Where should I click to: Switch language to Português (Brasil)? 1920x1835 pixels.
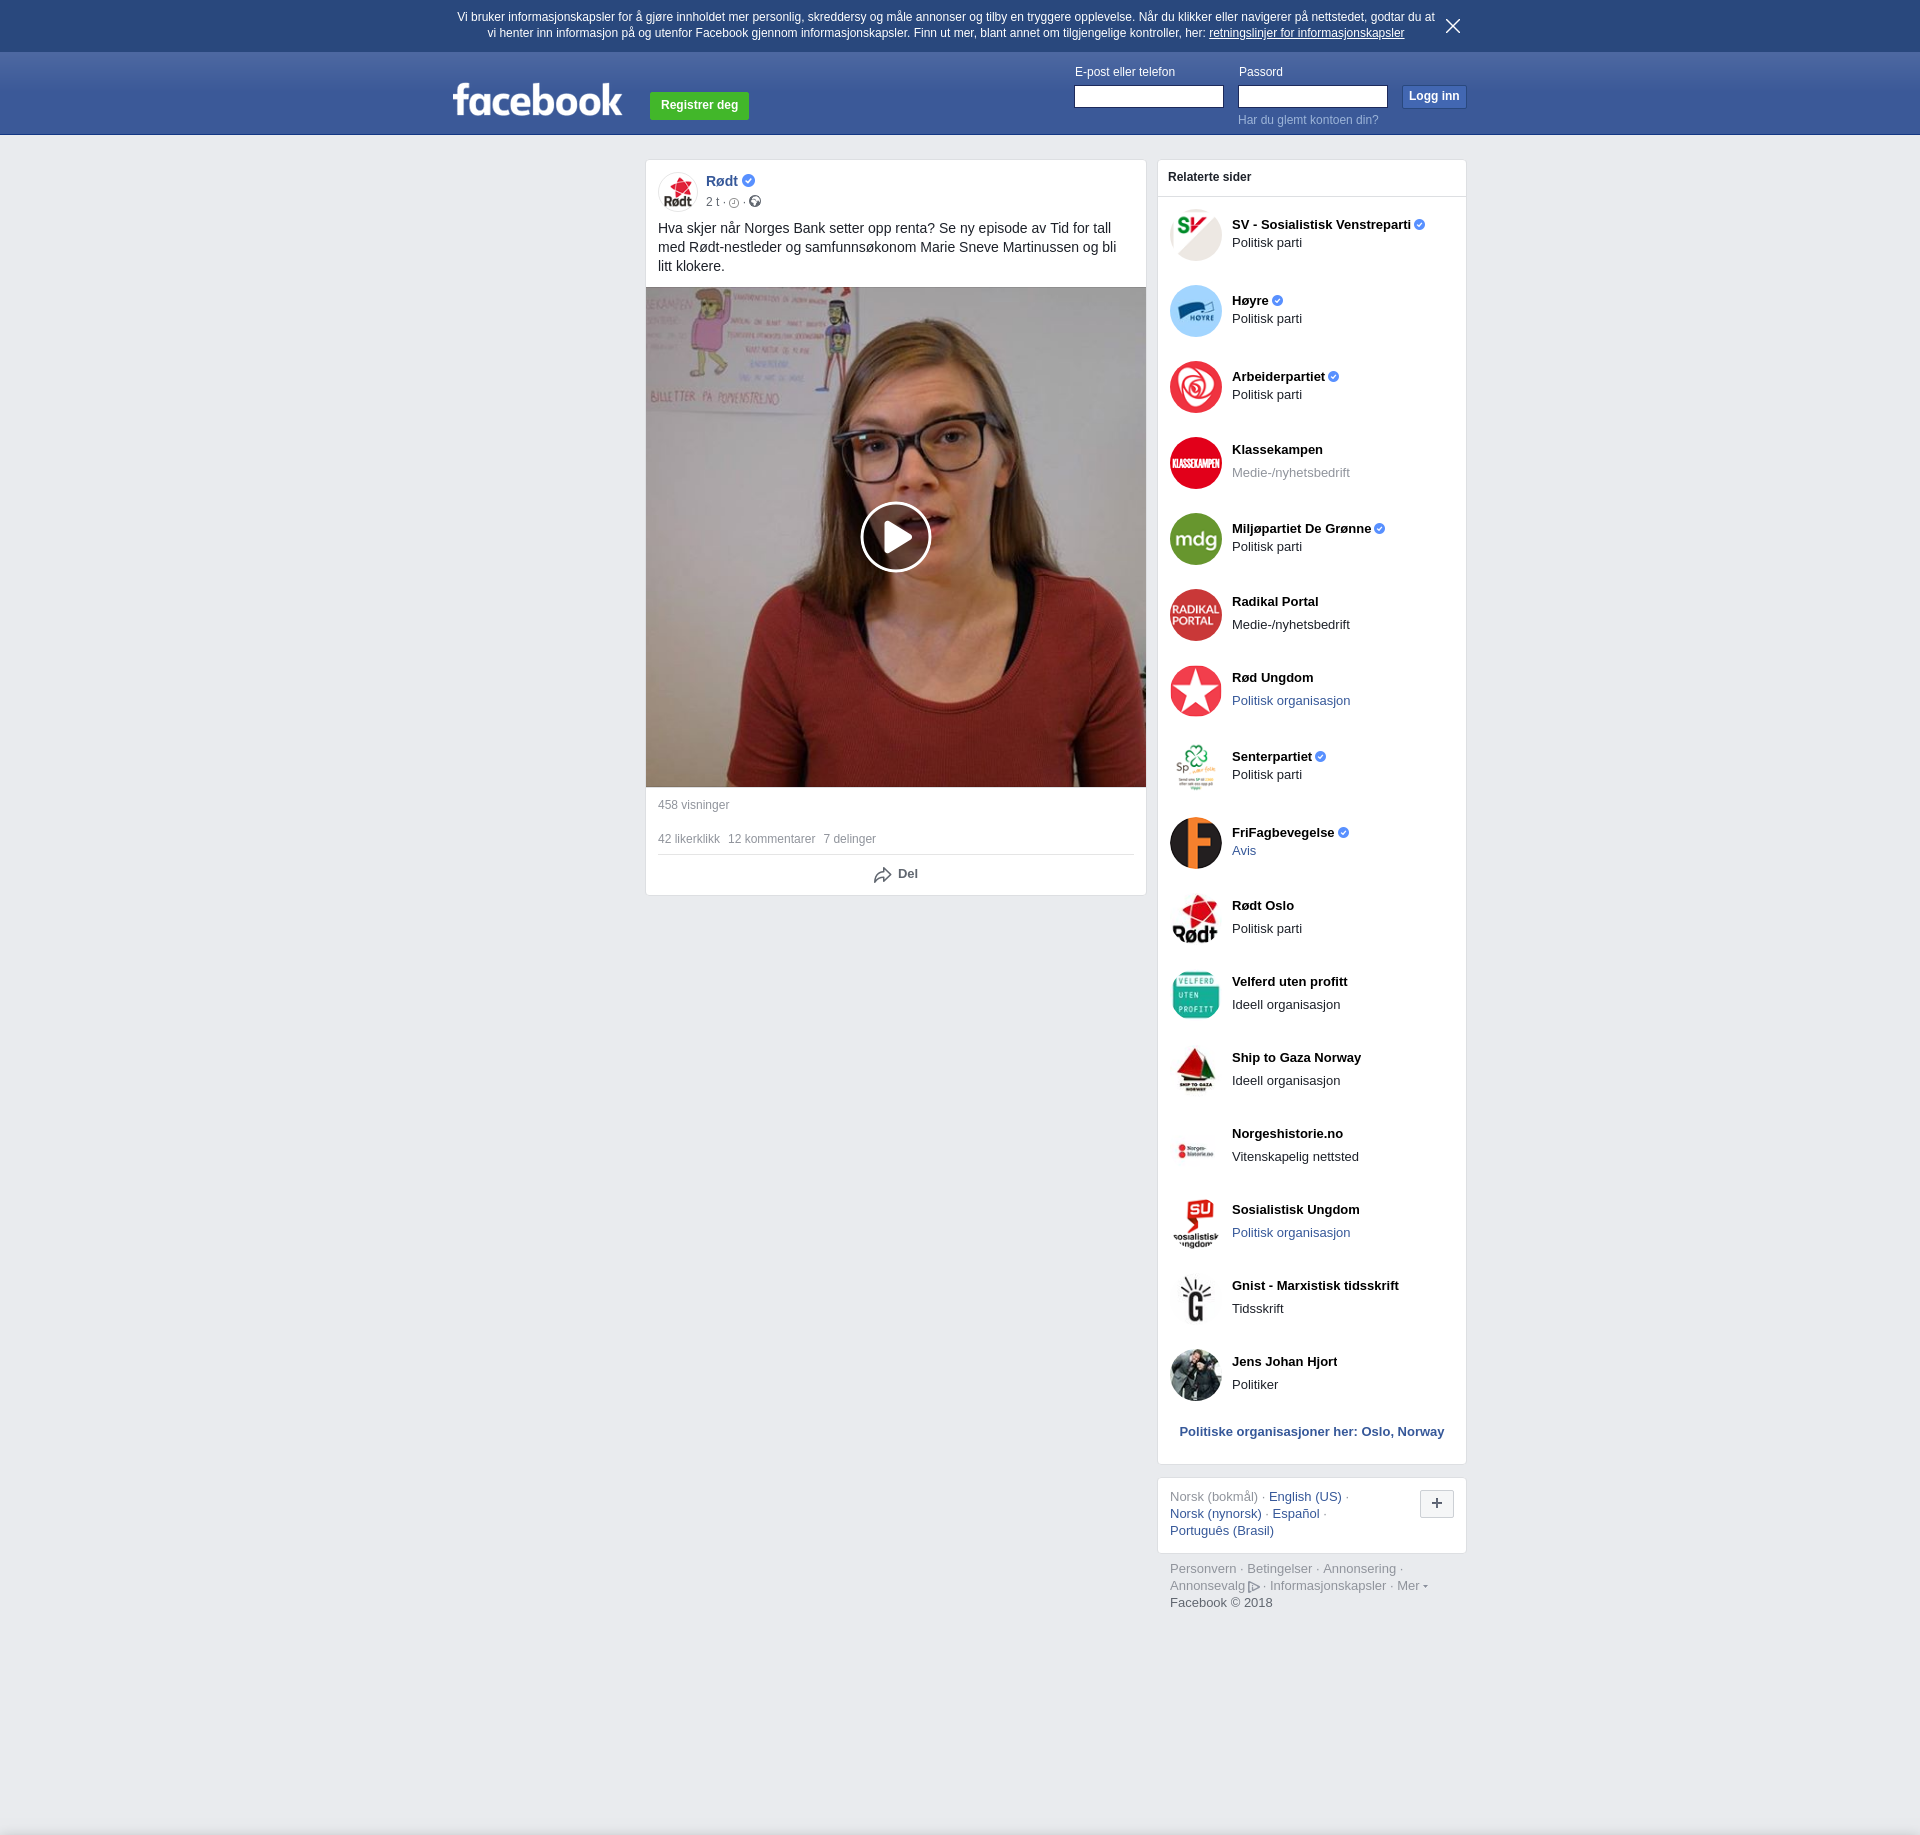(x=1222, y=1531)
